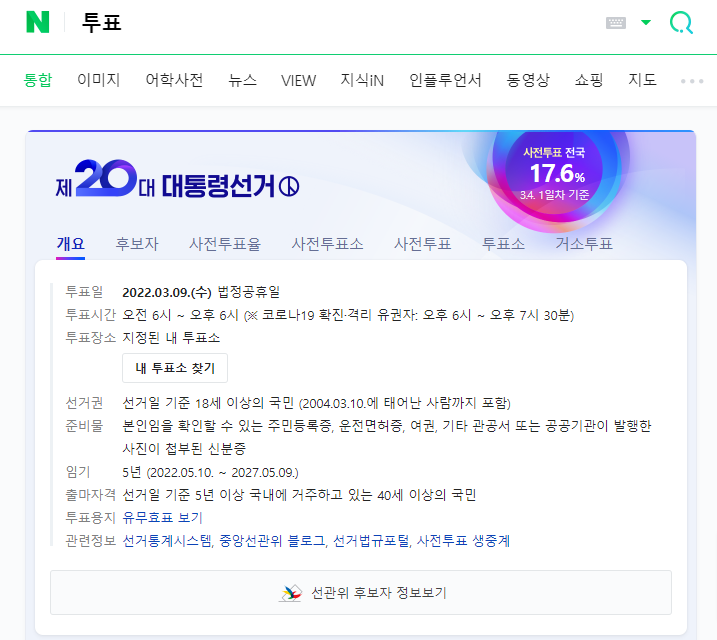Click the green search magnifier icon

pyautogui.click(x=681, y=22)
